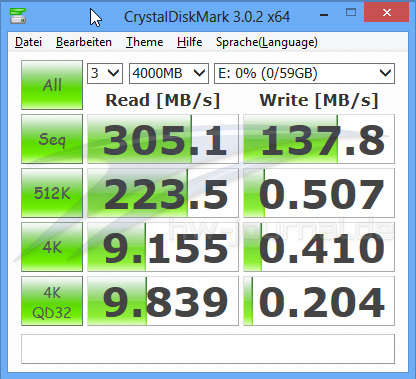This screenshot has height=379, width=416.
Task: Close the CrystalDiskMark window
Action: pos(387,13)
